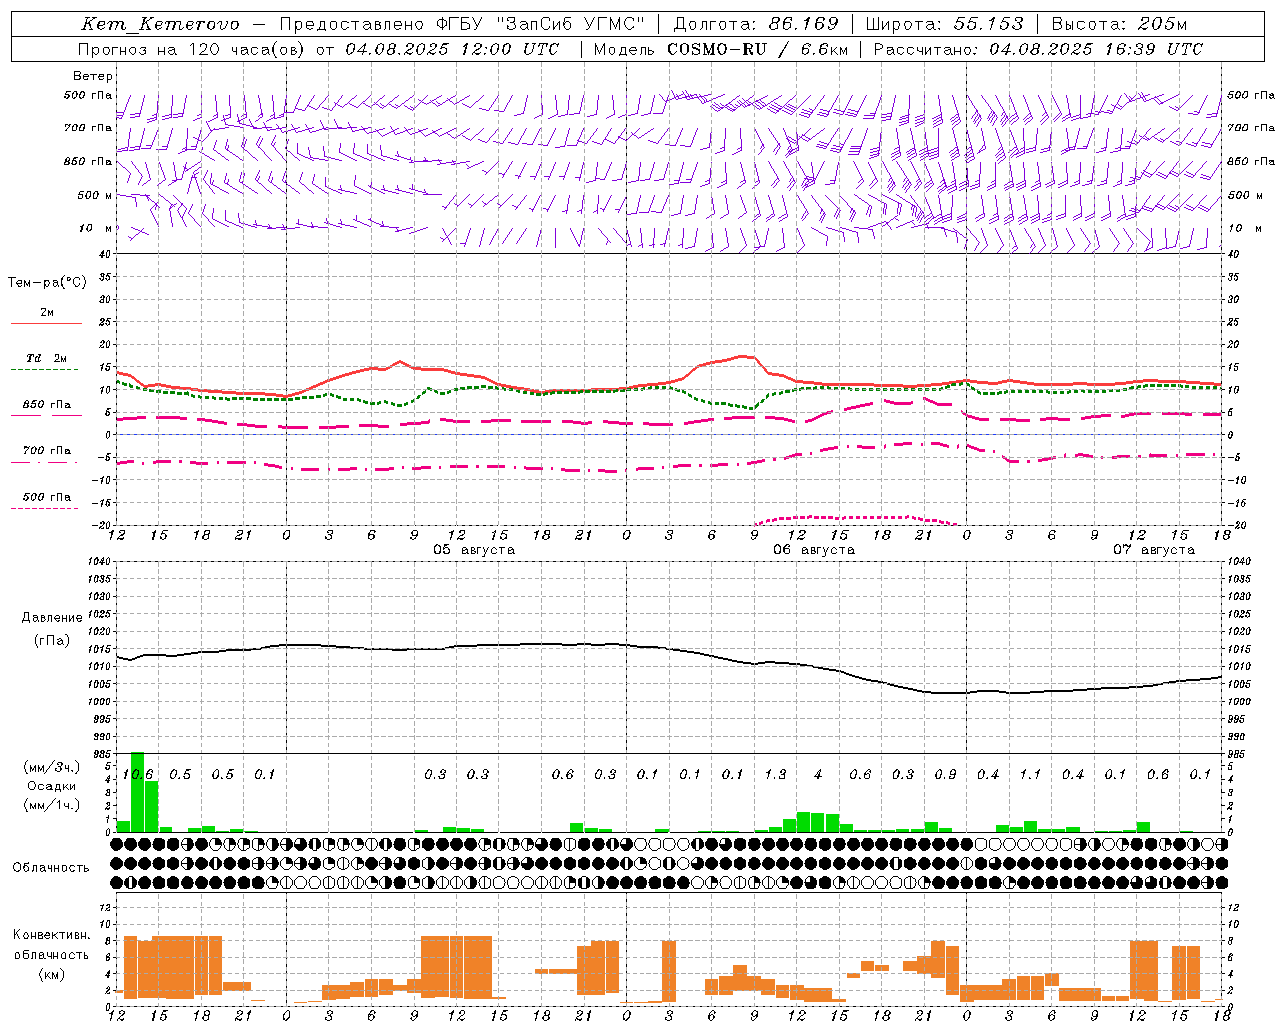This screenshot has height=1024, width=1280.
Task: Click the 10 м wind level label on left
Action: 95,229
